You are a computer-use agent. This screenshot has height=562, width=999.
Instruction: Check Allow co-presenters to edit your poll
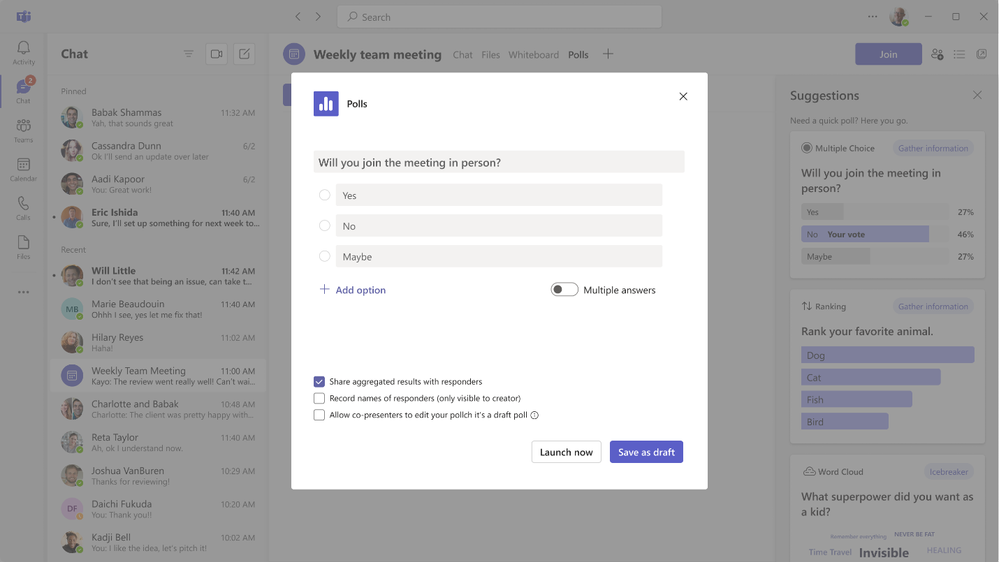pyautogui.click(x=319, y=415)
